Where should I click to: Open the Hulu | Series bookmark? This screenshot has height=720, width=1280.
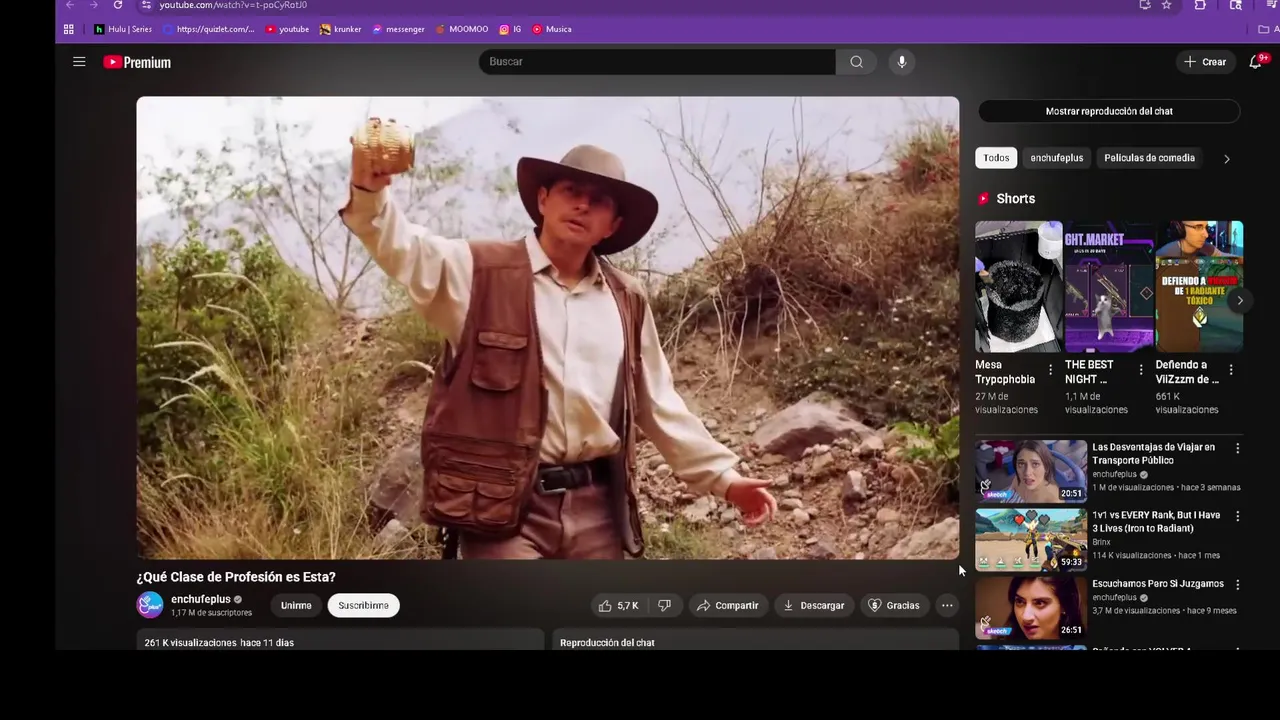pos(123,29)
